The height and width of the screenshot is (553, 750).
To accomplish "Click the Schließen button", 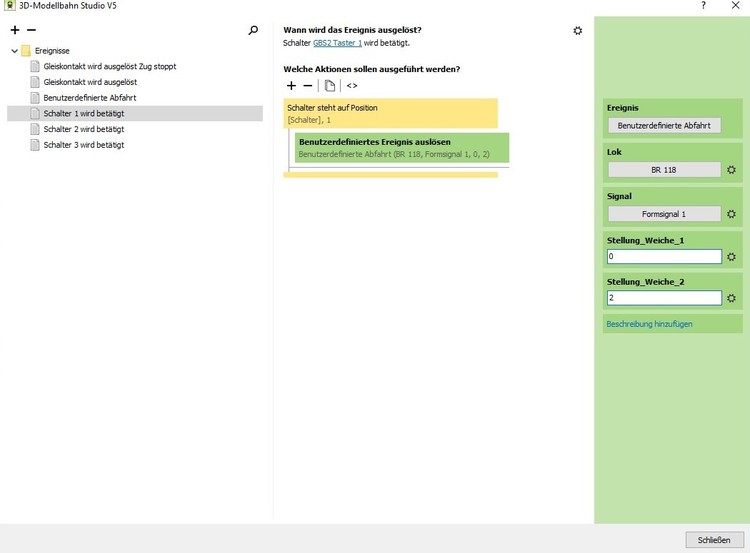I will click(x=714, y=540).
